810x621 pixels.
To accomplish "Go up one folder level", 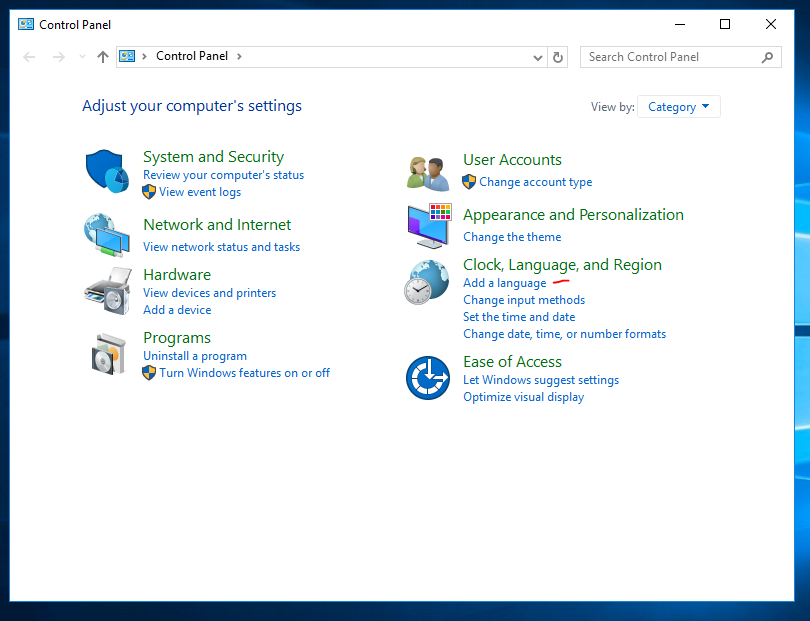I will (x=103, y=57).
